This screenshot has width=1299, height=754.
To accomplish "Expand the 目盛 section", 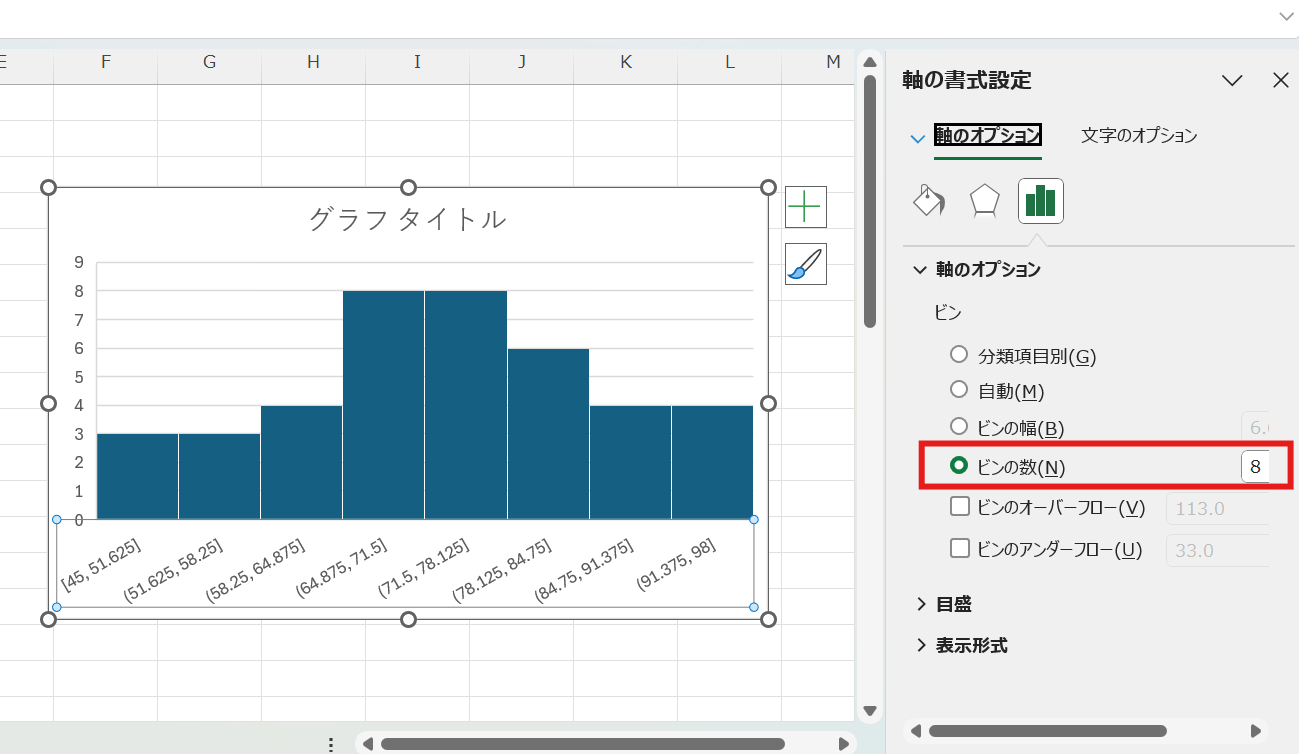I will click(953, 604).
